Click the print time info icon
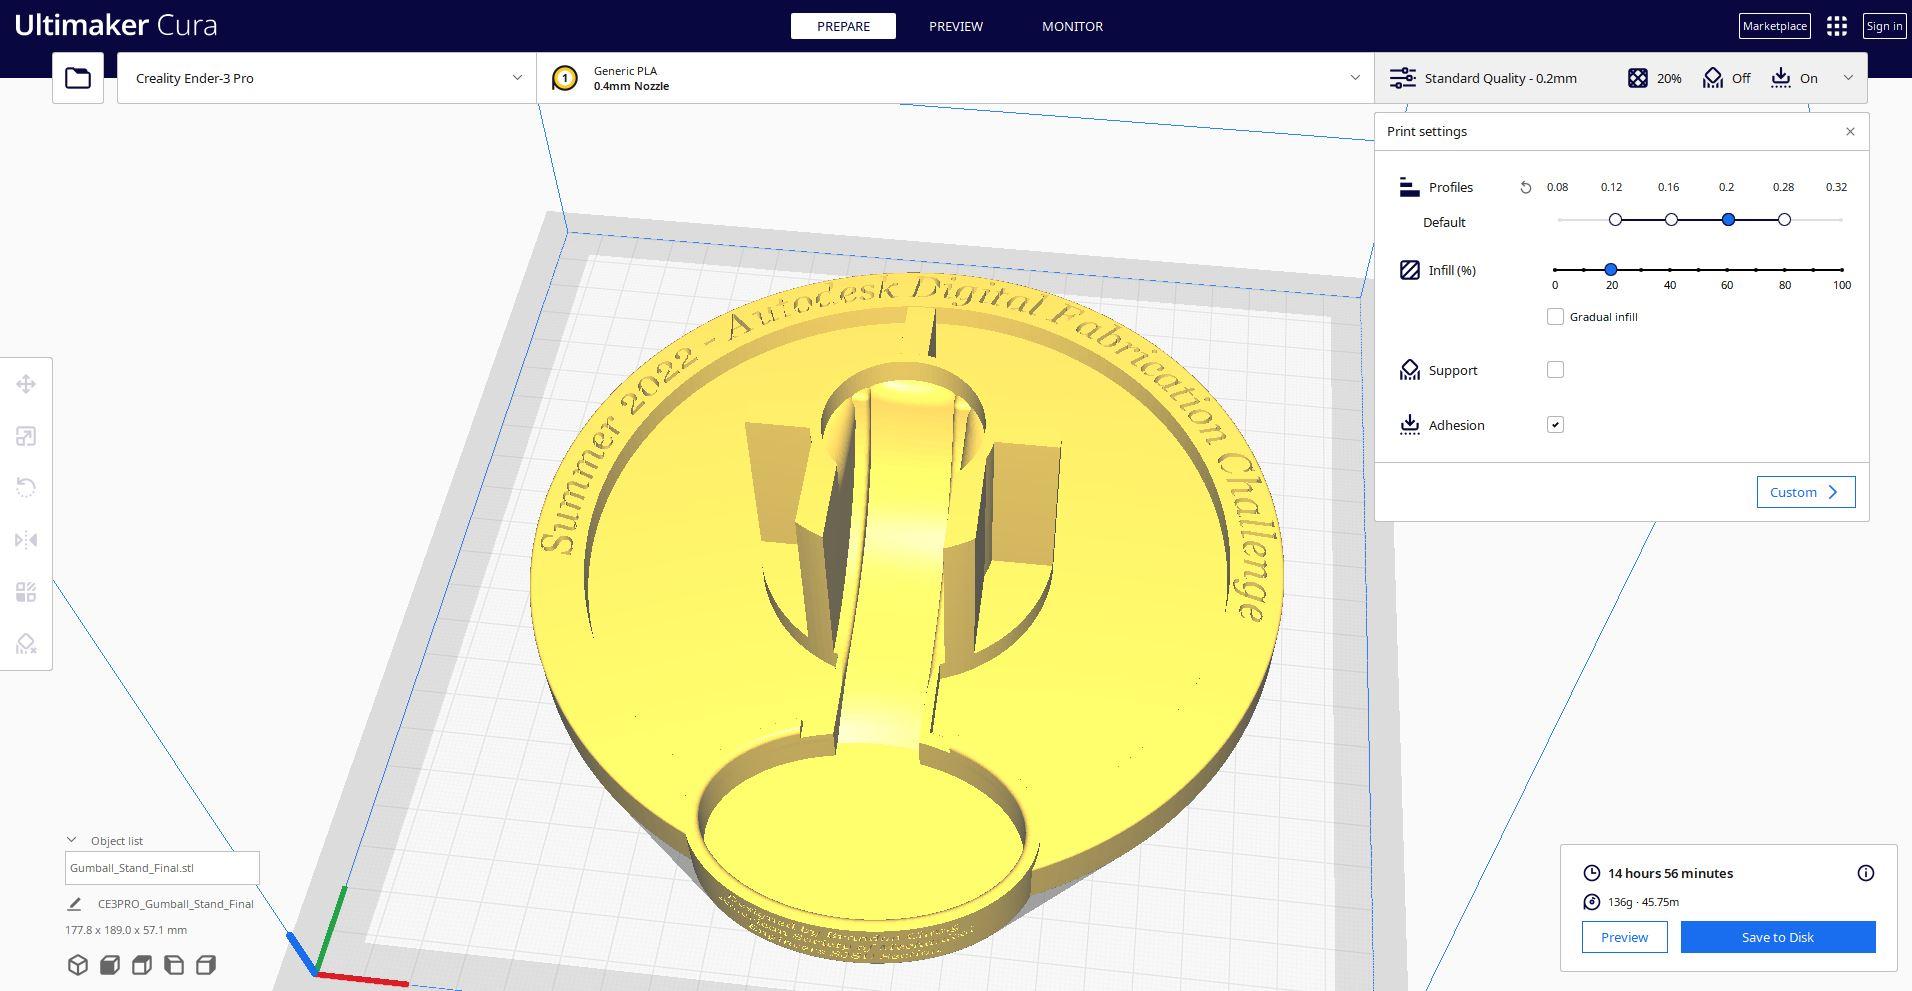The height and width of the screenshot is (991, 1912). (1866, 873)
